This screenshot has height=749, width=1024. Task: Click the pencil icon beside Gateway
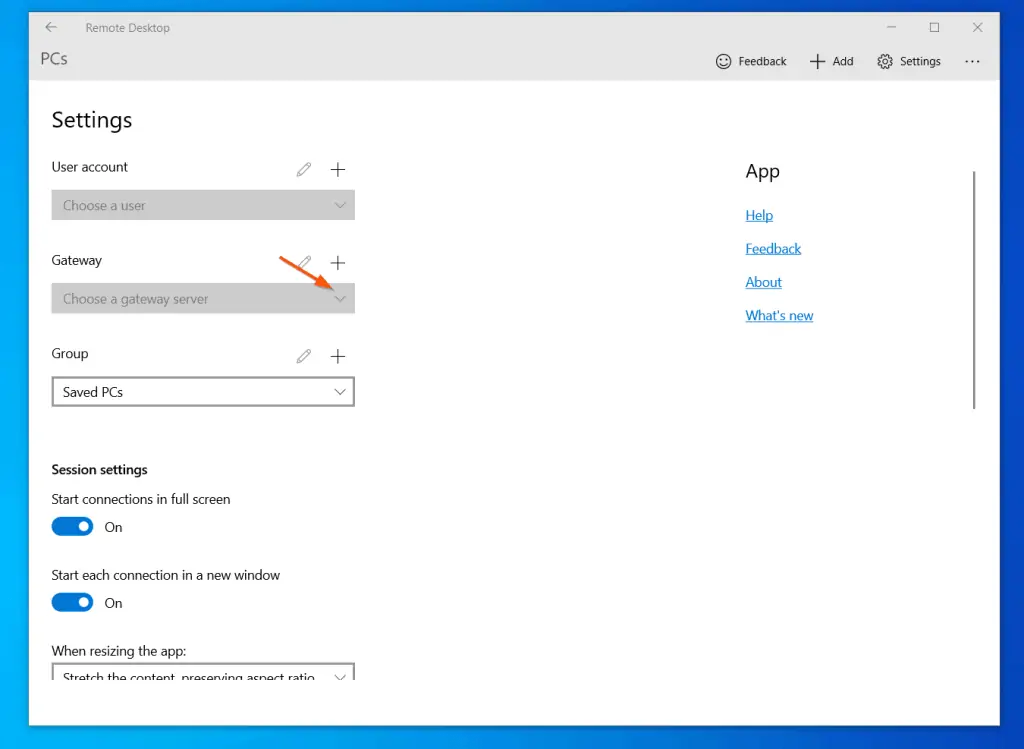(303, 262)
